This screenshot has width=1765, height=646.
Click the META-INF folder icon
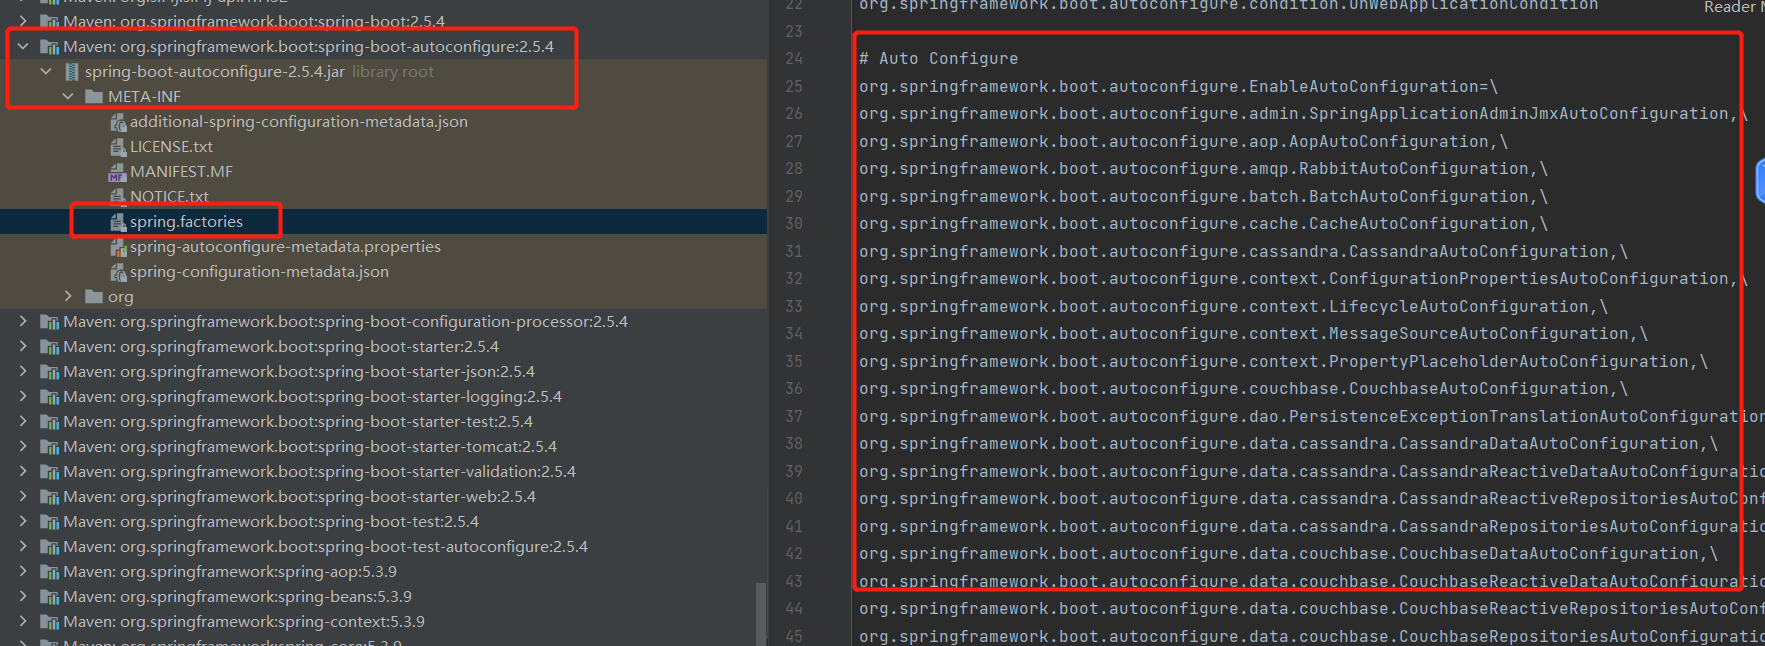coord(94,96)
